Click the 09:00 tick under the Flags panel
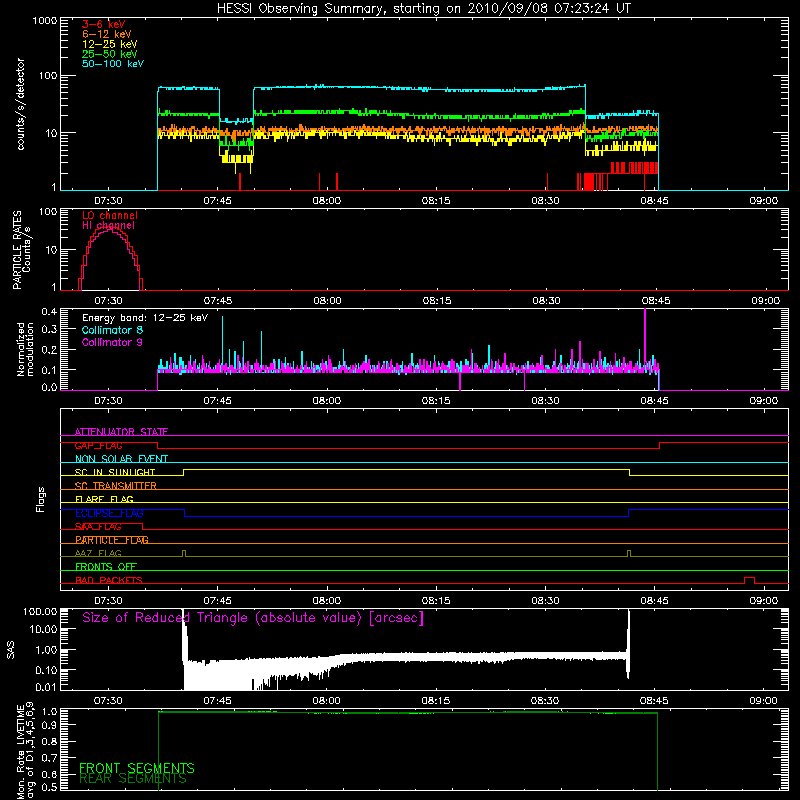Screen dimensions: 800x800 (x=764, y=601)
